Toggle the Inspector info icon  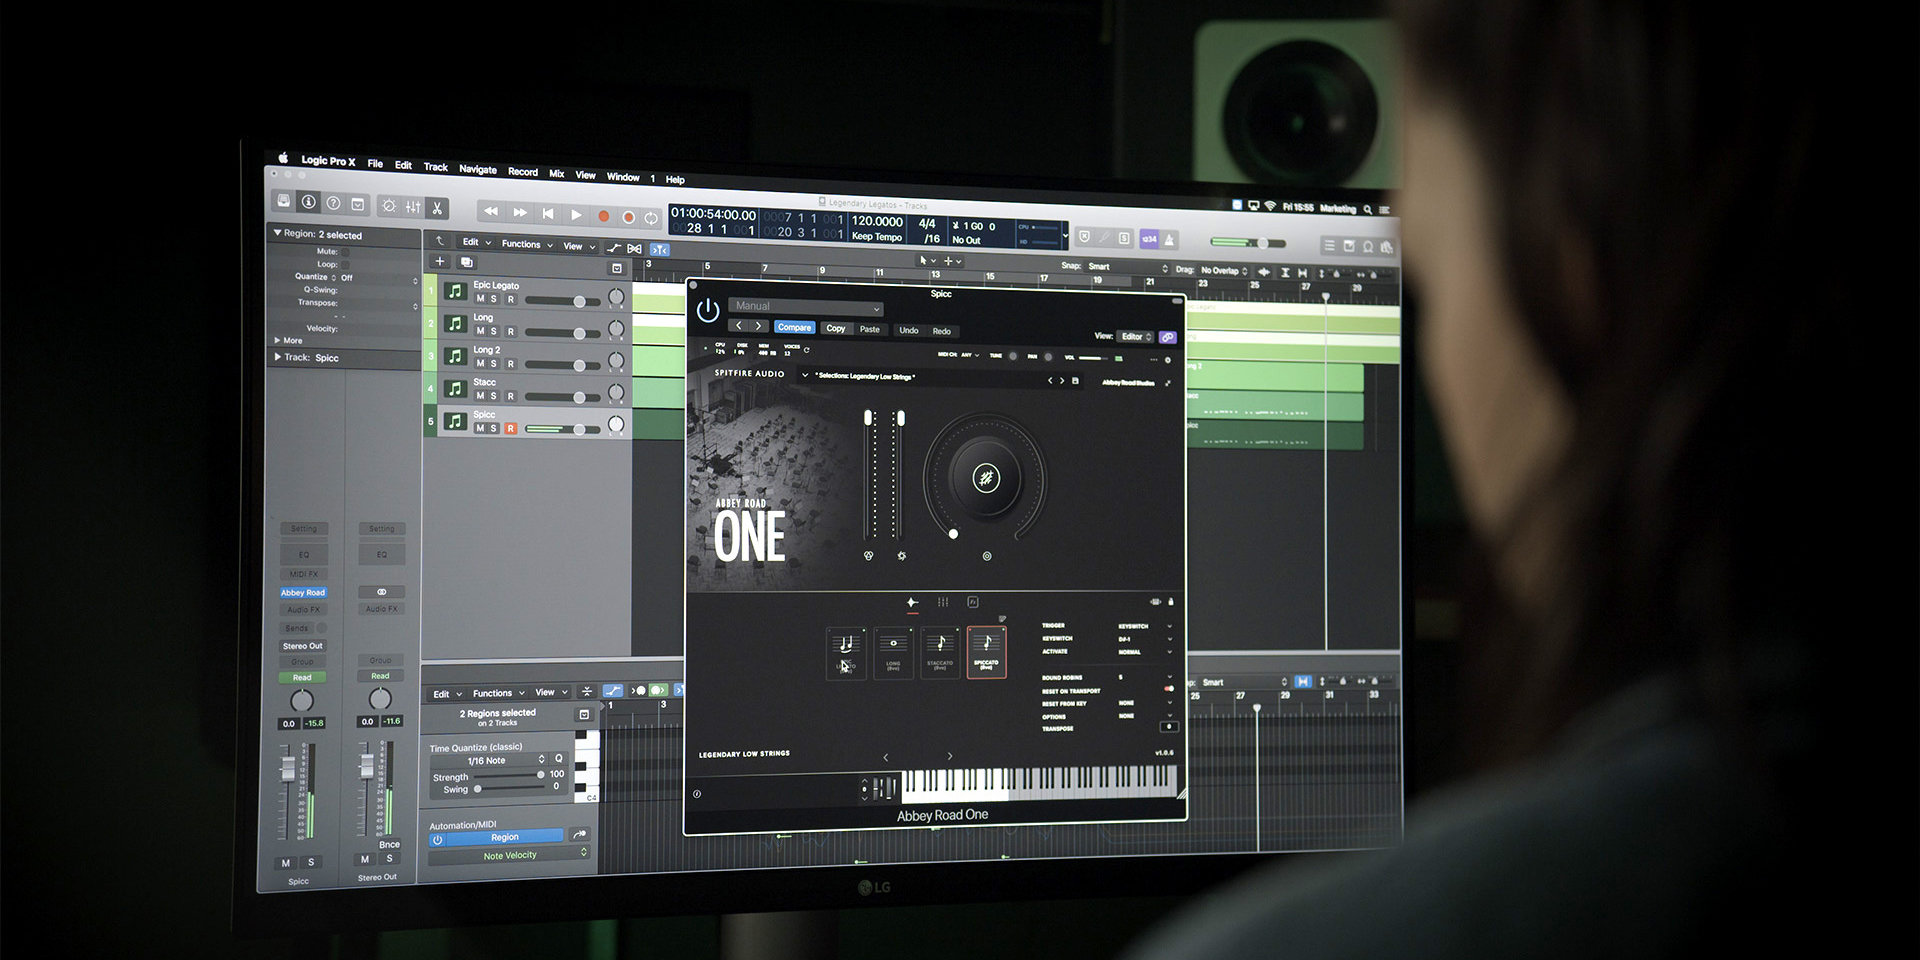[309, 202]
